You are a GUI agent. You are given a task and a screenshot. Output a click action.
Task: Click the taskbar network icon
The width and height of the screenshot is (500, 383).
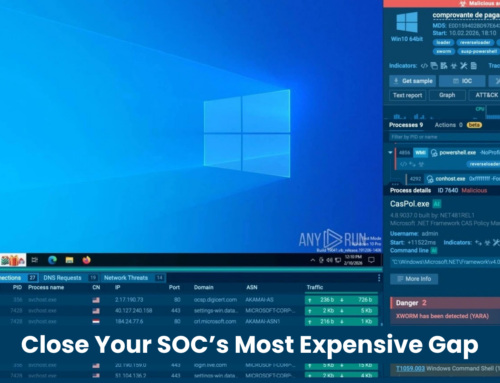(338, 260)
